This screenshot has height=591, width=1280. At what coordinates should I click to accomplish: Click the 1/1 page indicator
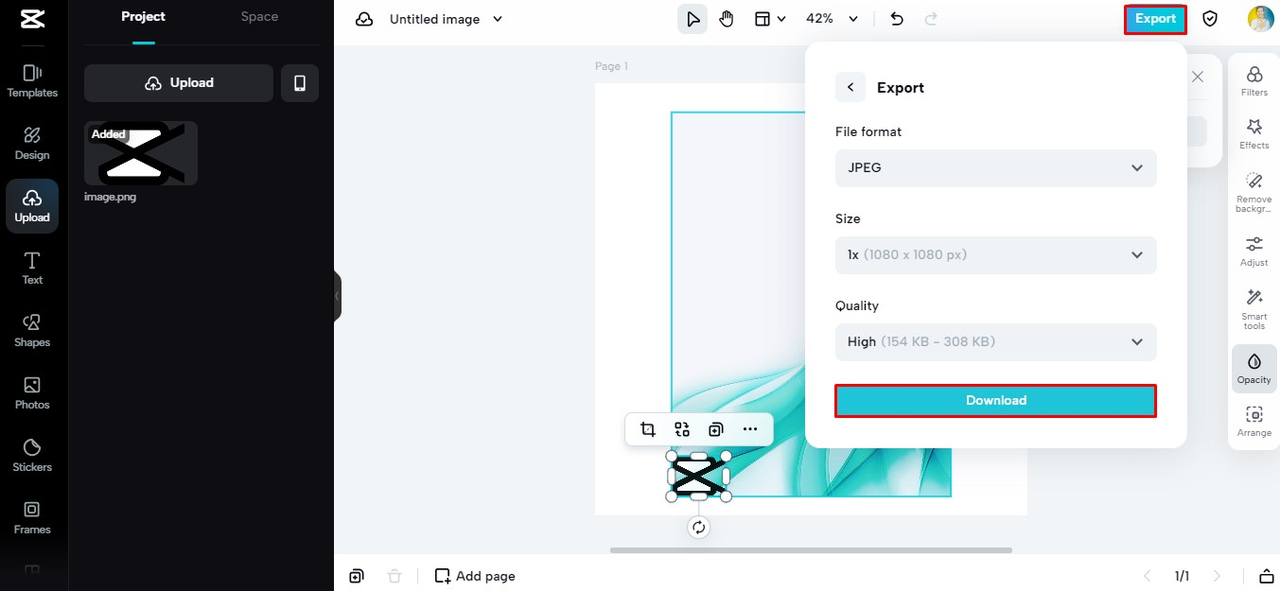1182,576
